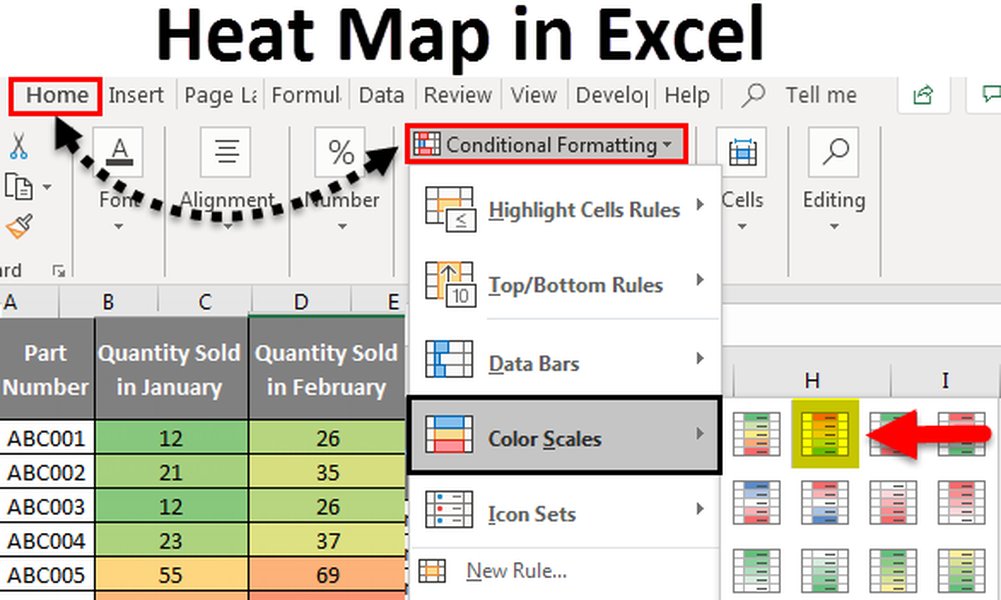
Task: Open the Find & Select magnifier in Editing
Action: tap(834, 152)
